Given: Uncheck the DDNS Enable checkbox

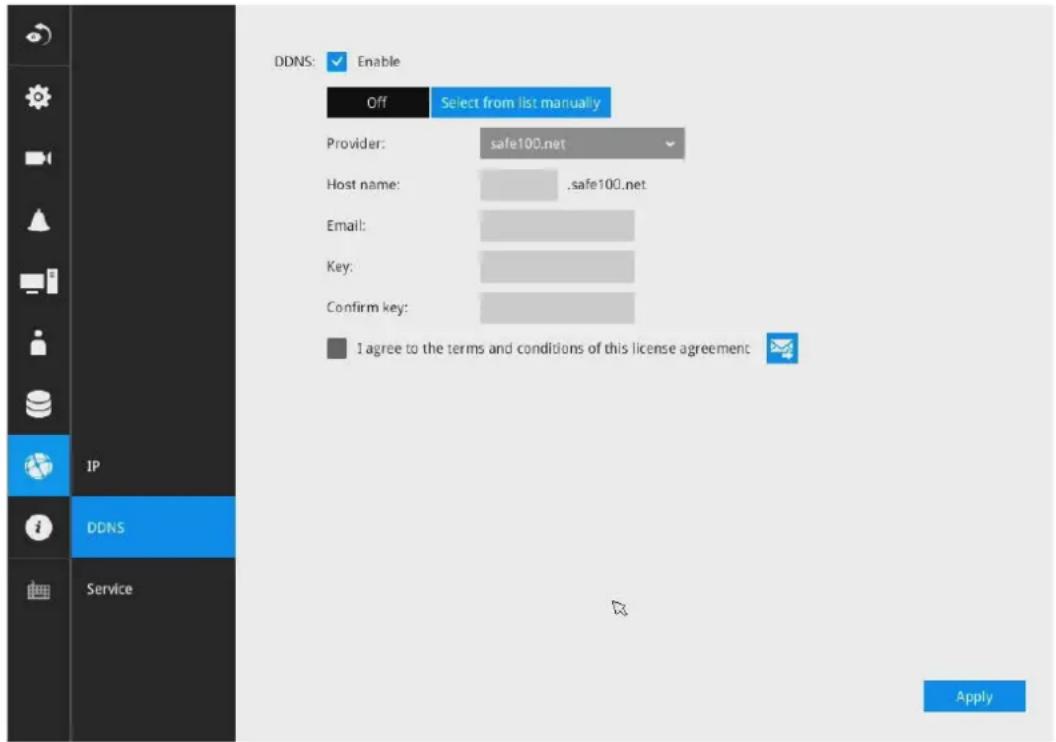Looking at the screenshot, I should click(x=337, y=61).
